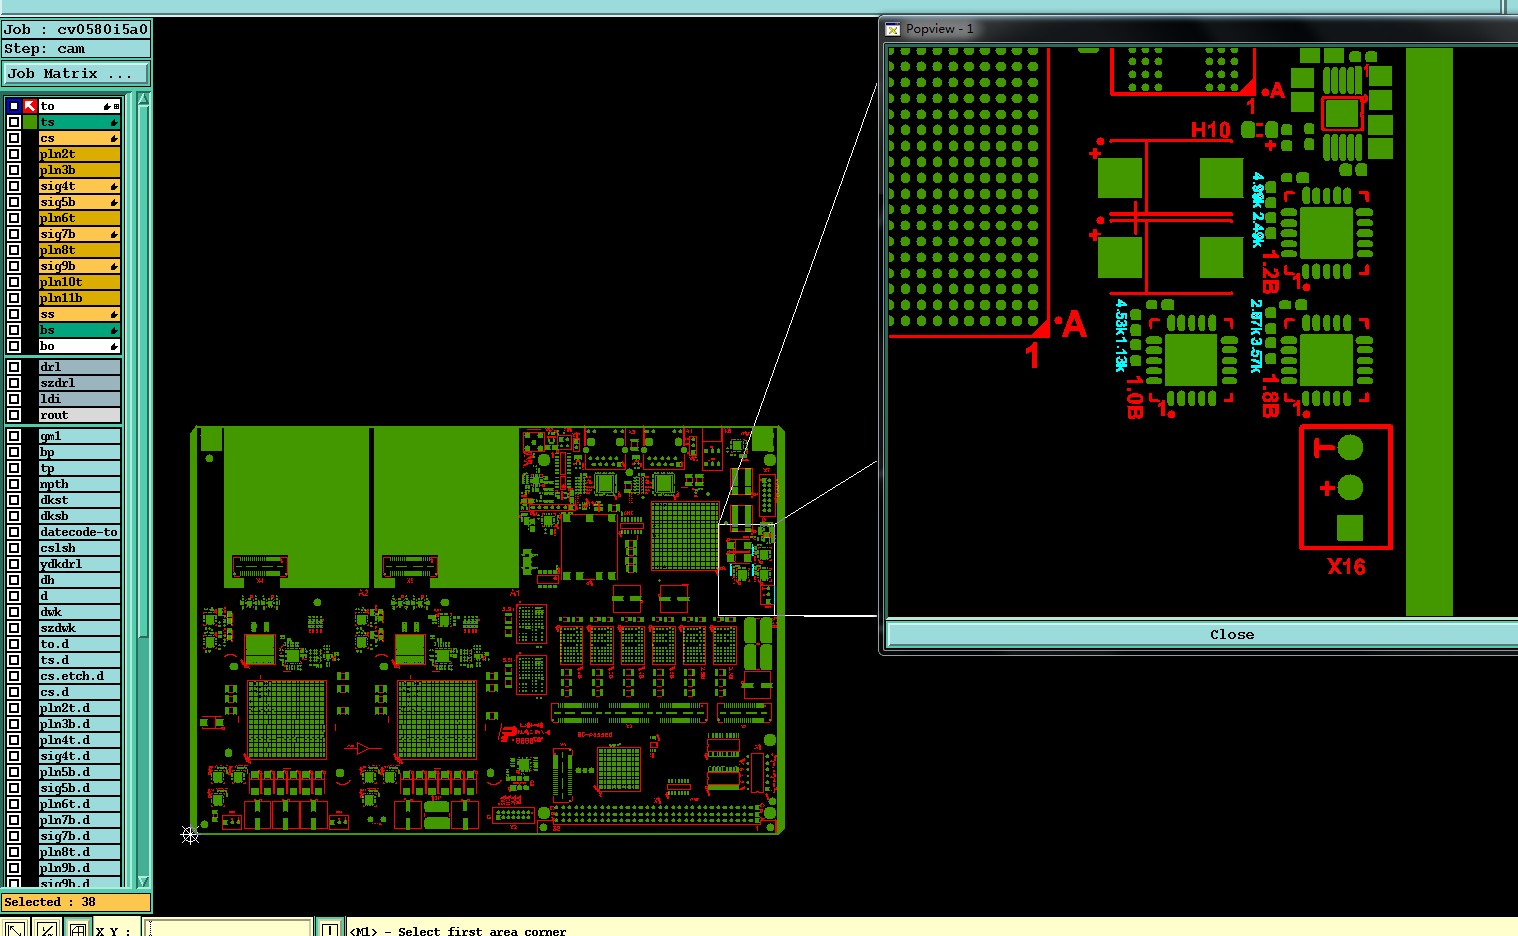
Task: Click the hand icon on layer sig4t row
Action: coord(114,186)
